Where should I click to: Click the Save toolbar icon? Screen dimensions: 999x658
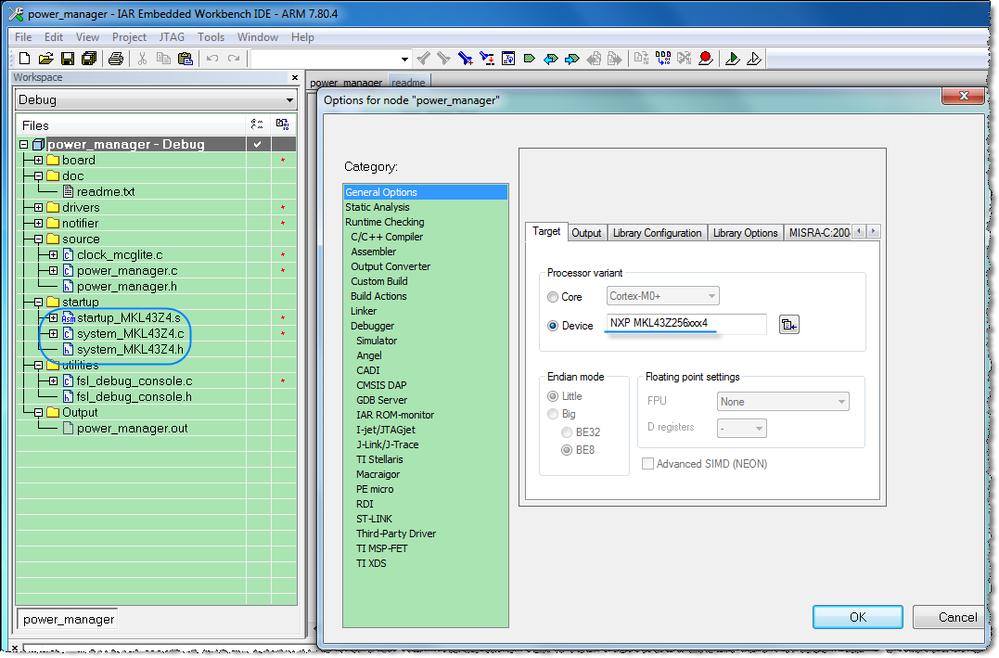67,59
